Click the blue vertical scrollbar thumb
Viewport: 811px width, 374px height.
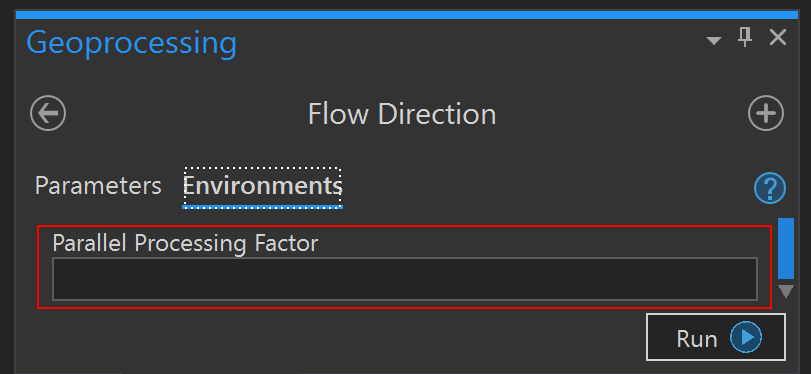pyautogui.click(x=786, y=248)
